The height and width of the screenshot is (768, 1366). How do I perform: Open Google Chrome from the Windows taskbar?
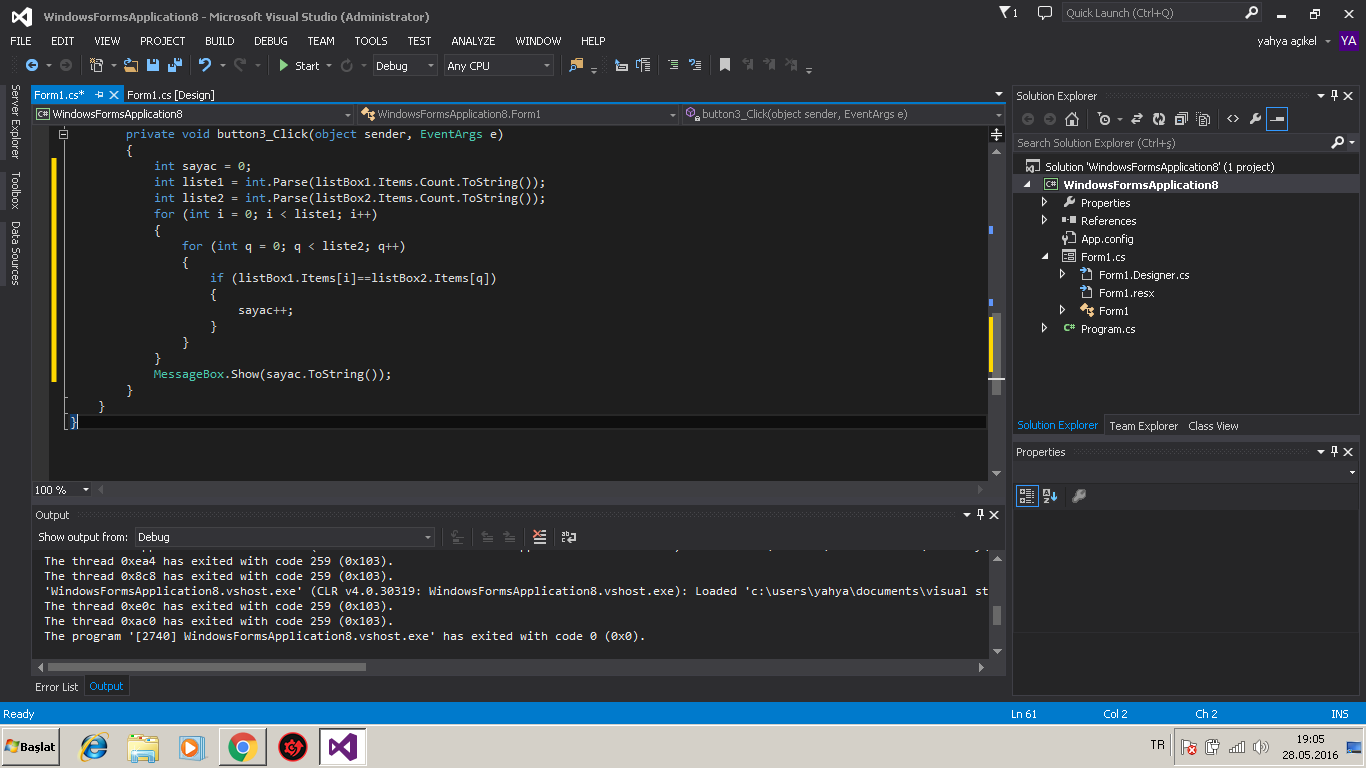coord(242,746)
